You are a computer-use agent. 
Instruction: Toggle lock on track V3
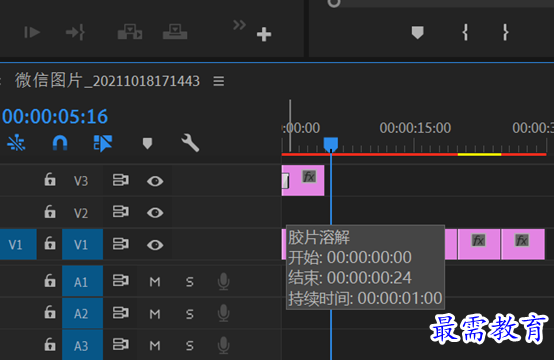click(50, 180)
